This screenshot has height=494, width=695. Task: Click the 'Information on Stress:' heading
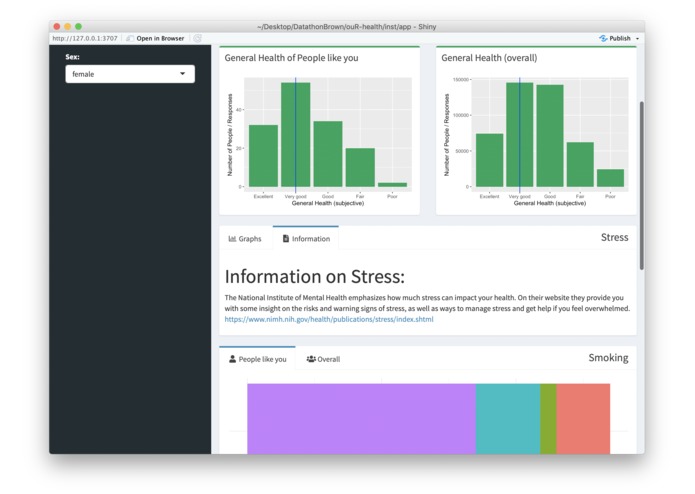tap(315, 276)
